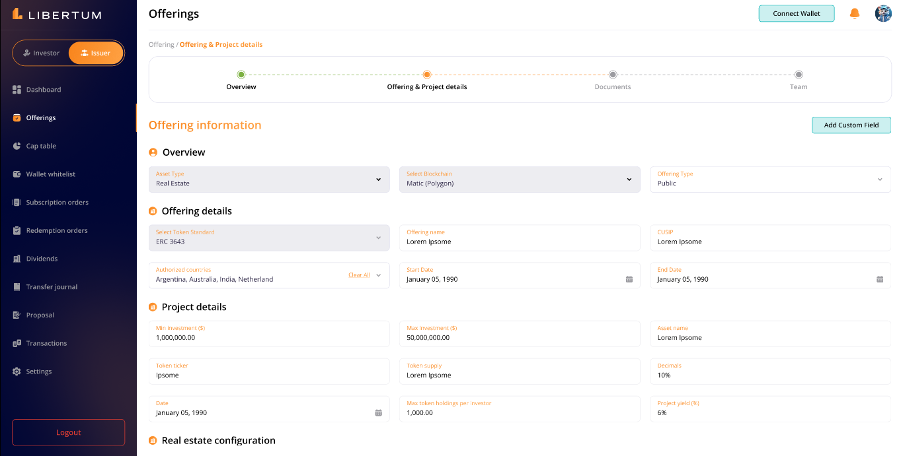
Task: Click the Dashboard sidebar icon
Action: point(17,90)
